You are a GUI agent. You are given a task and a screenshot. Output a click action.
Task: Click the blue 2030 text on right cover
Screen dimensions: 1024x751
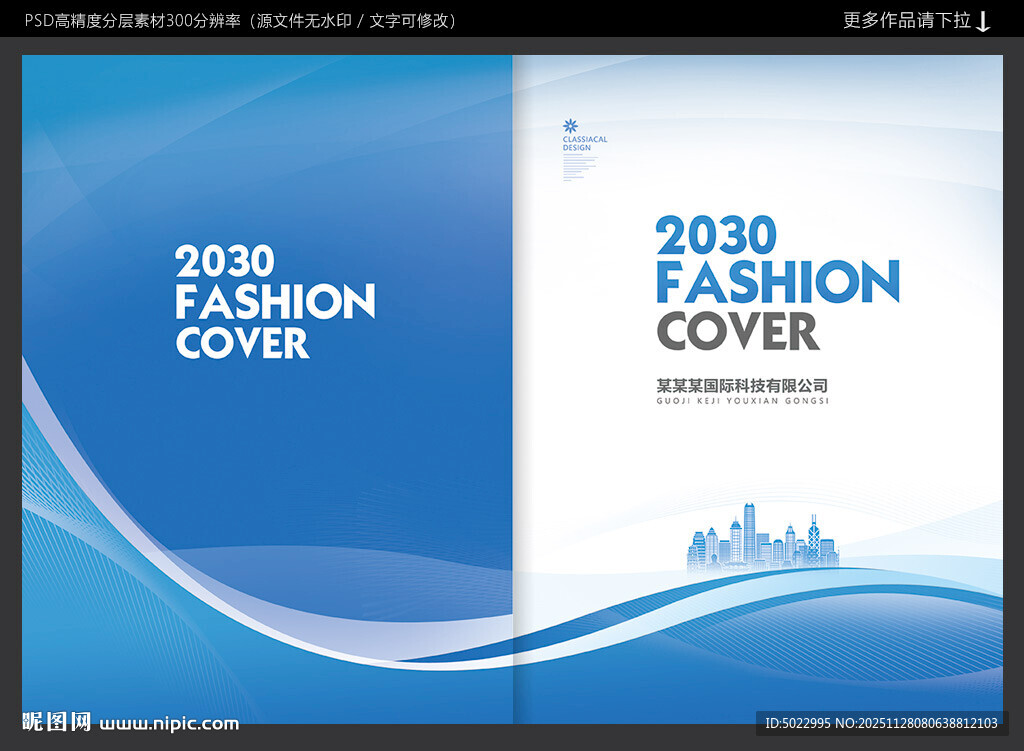pos(716,235)
